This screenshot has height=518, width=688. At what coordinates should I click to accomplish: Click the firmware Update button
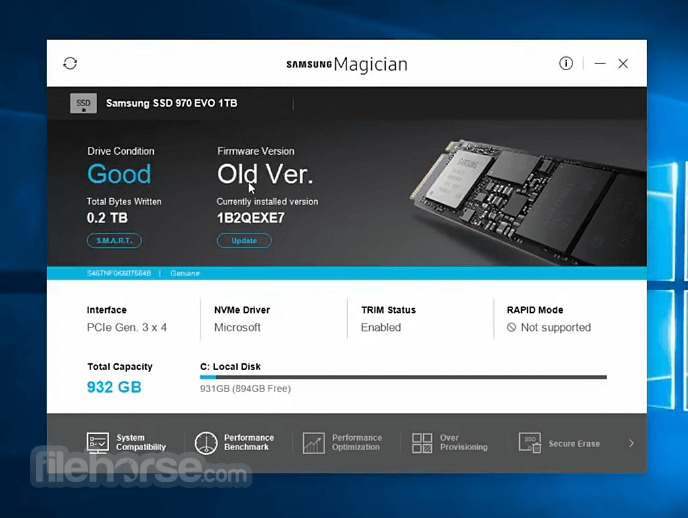(244, 240)
